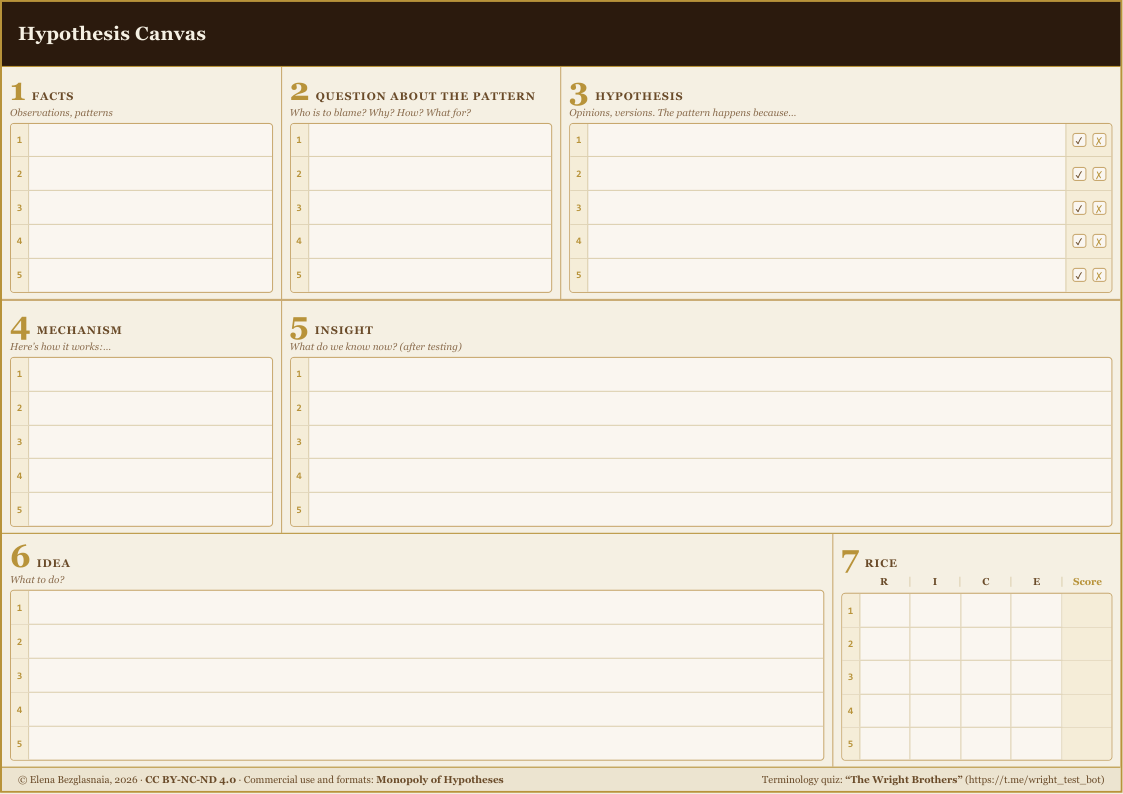Click the Score cell in RICE row 4

(x=1086, y=711)
